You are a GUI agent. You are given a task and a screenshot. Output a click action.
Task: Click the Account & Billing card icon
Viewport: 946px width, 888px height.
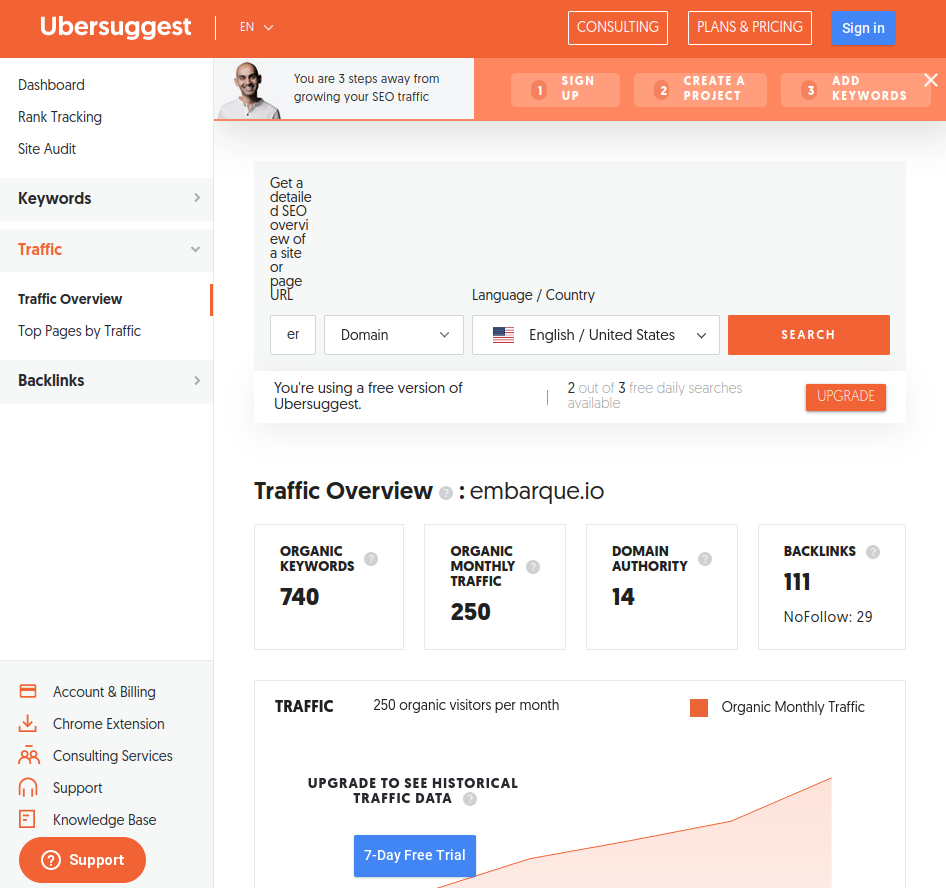[28, 691]
